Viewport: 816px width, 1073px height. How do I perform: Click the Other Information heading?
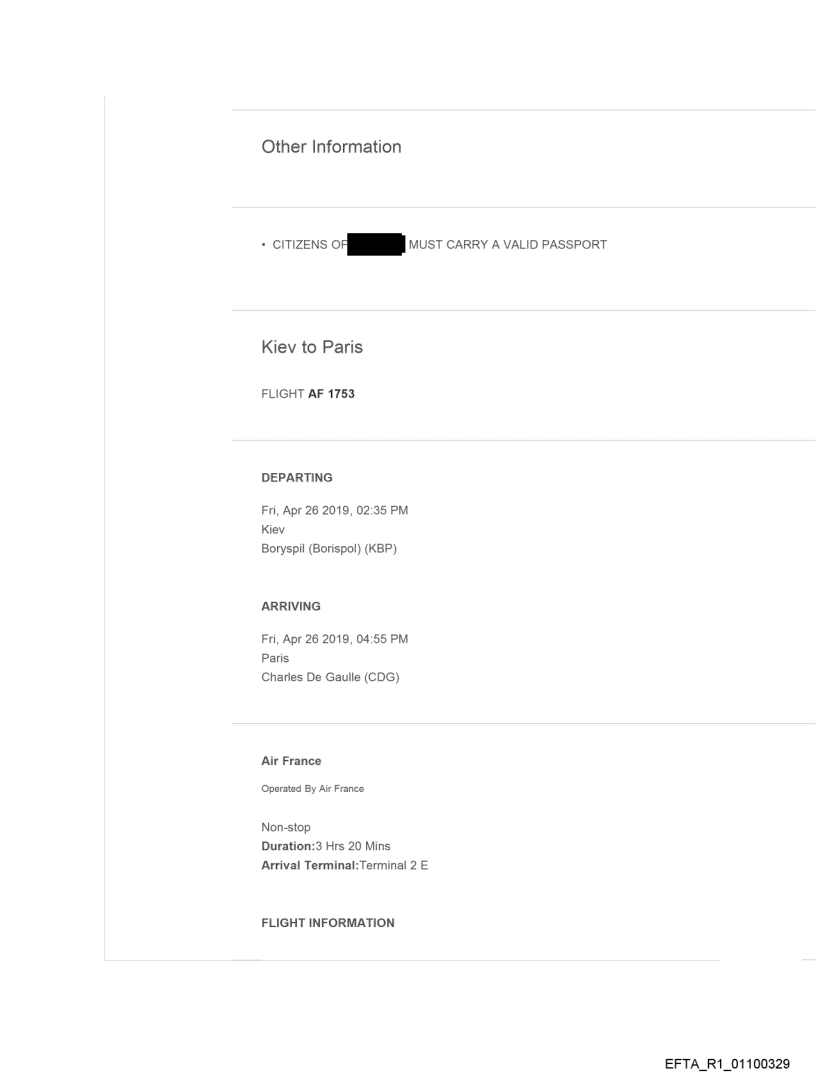pyautogui.click(x=331, y=147)
